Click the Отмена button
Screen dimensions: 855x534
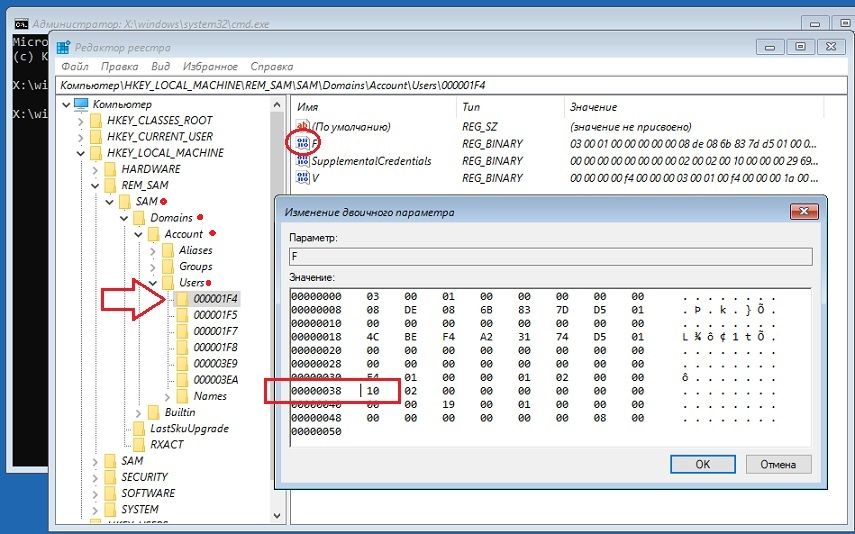tap(778, 464)
